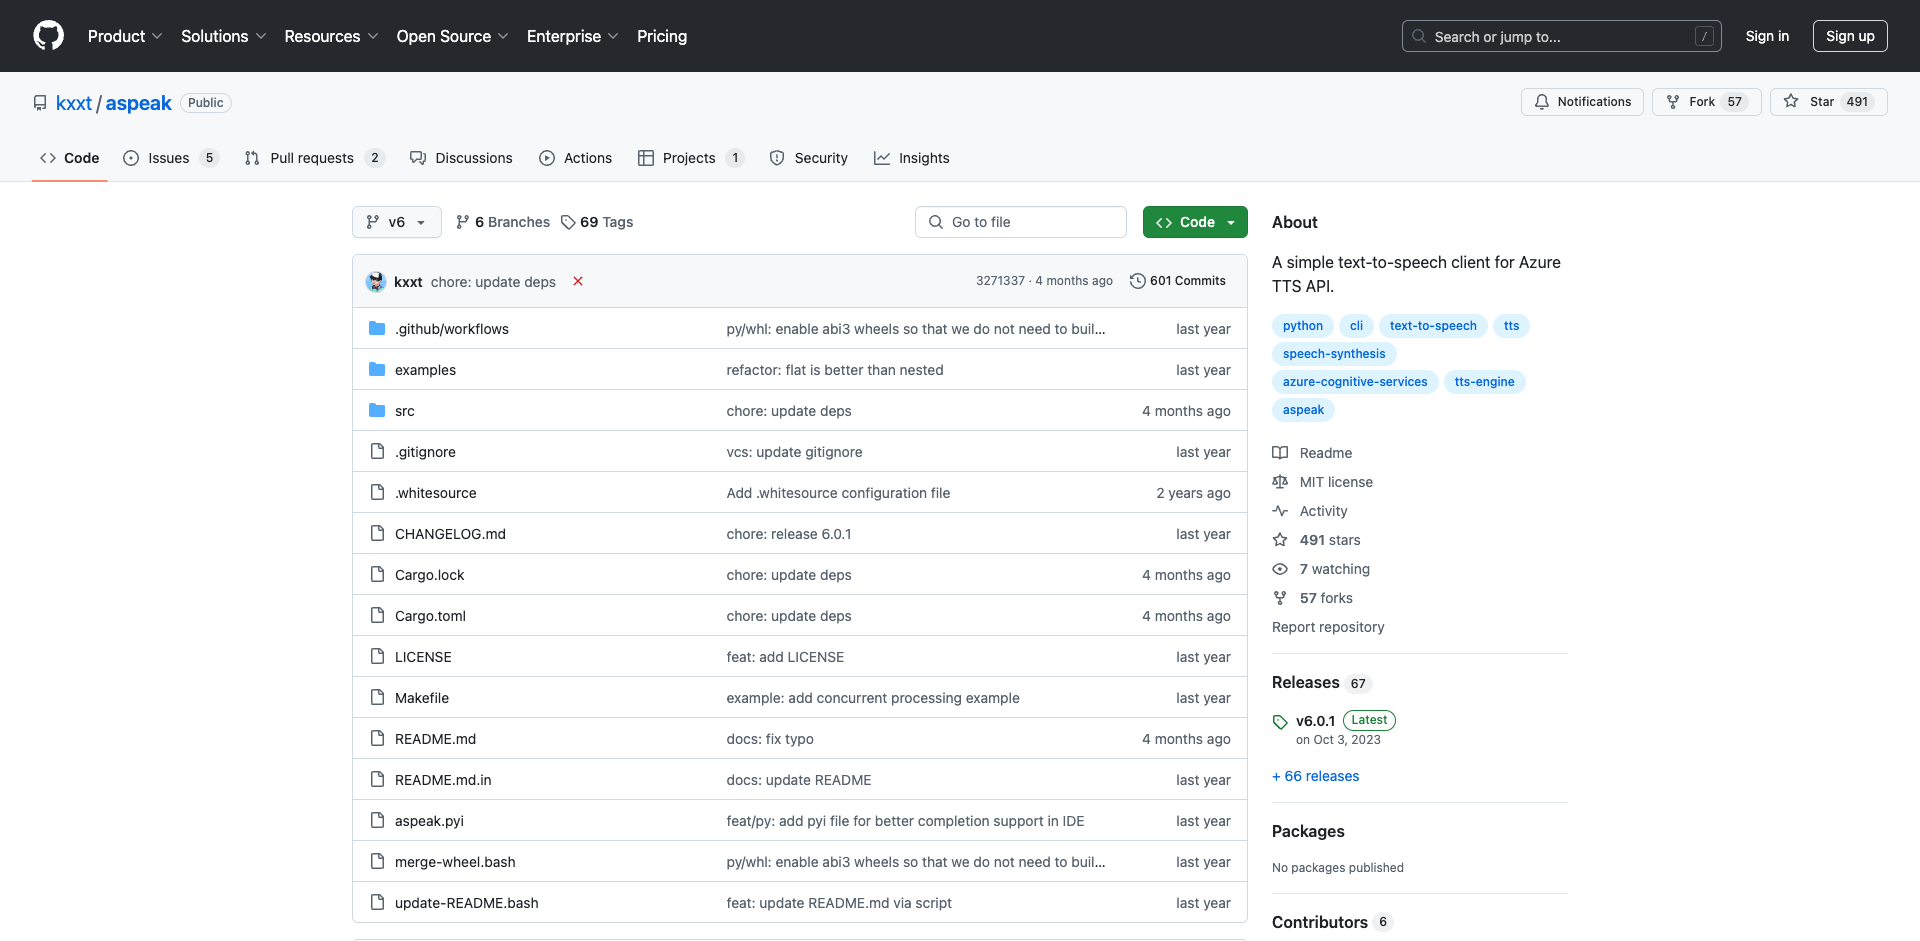
Task: Switch to the Pull requests tab
Action: click(314, 158)
